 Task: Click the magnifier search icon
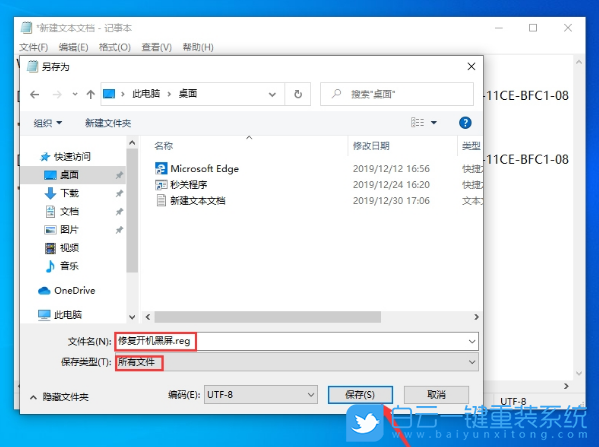(336, 94)
